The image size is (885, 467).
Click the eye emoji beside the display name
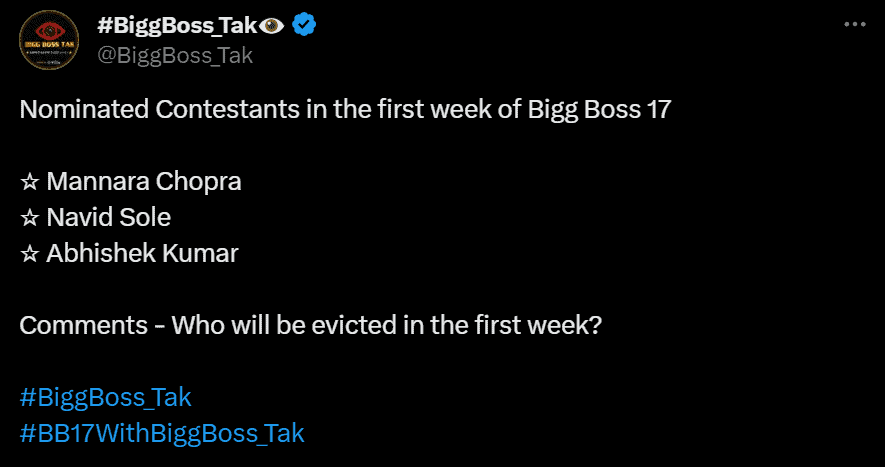pos(272,26)
